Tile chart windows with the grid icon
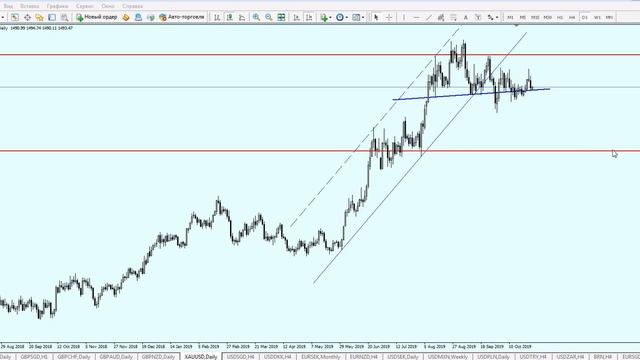 coord(281,17)
